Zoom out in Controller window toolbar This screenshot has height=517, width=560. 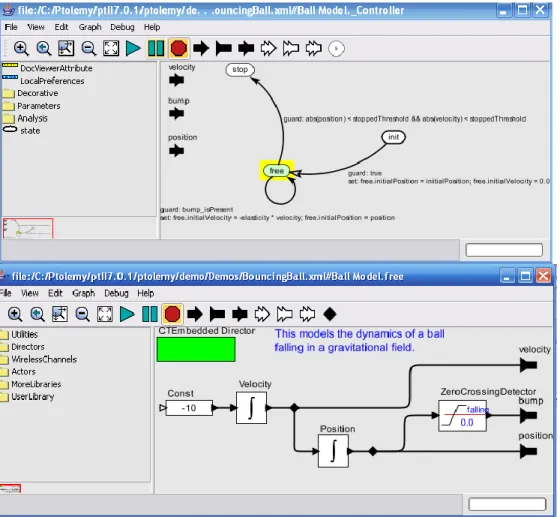88,48
